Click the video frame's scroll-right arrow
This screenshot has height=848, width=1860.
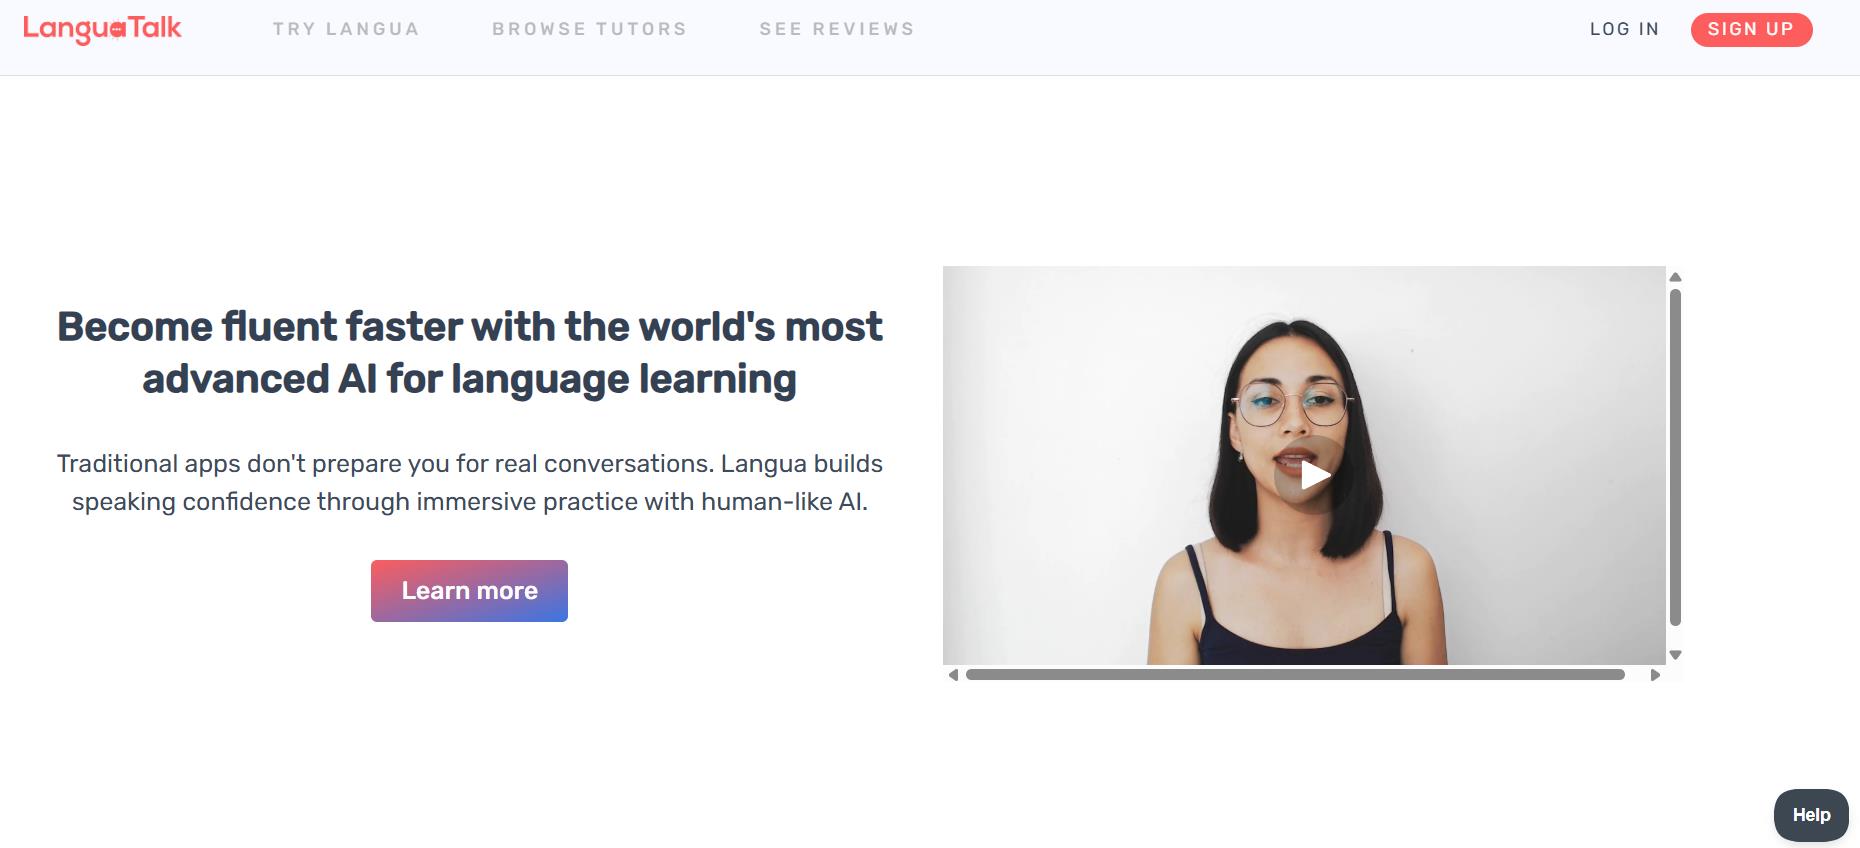click(x=1655, y=675)
